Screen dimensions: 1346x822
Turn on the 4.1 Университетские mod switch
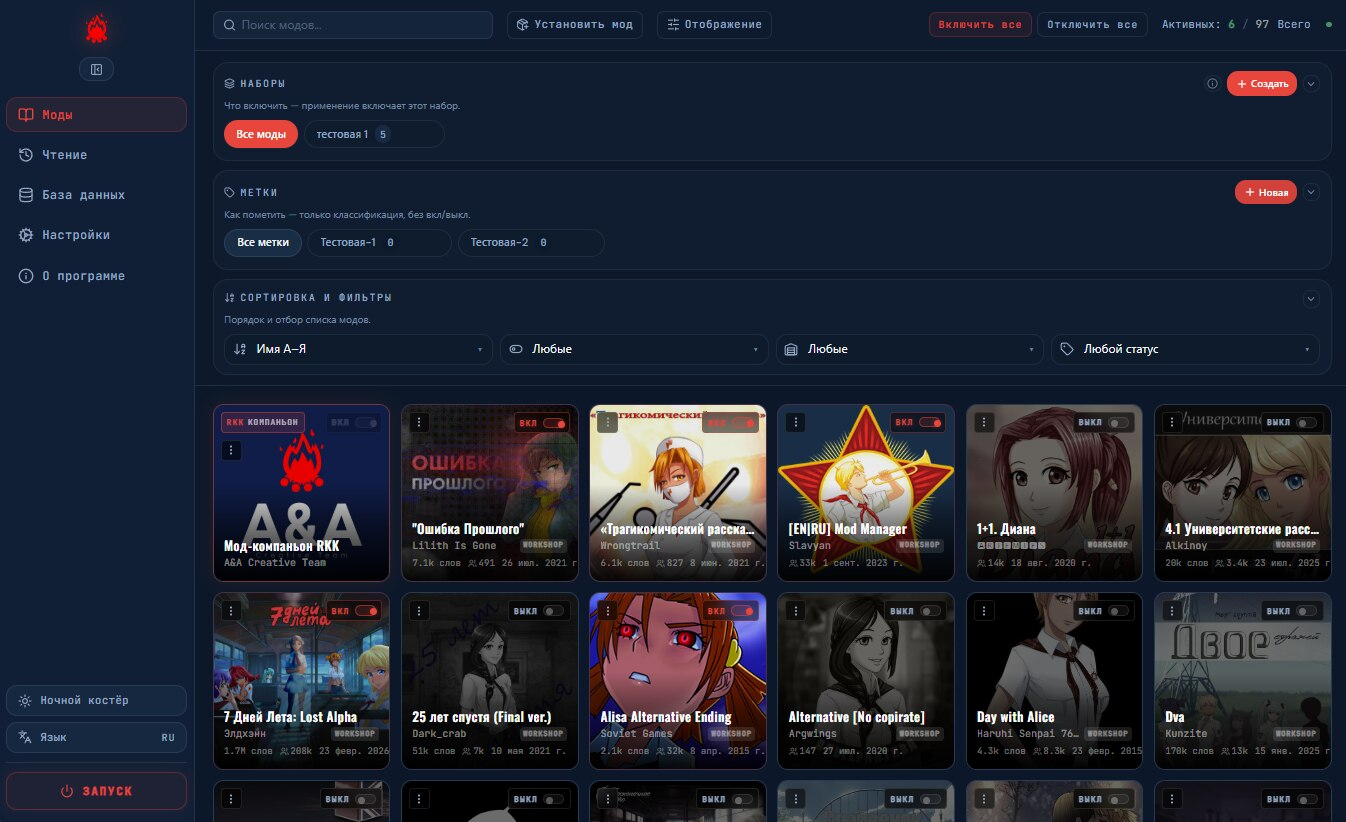pyautogui.click(x=1307, y=423)
